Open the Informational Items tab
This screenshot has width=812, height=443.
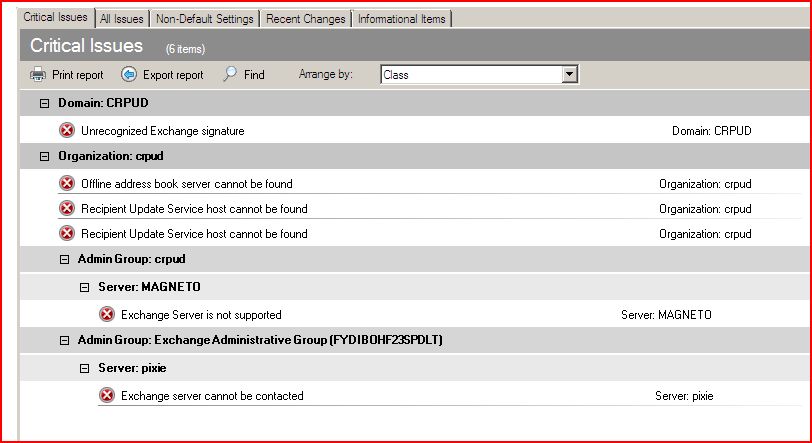tap(402, 19)
